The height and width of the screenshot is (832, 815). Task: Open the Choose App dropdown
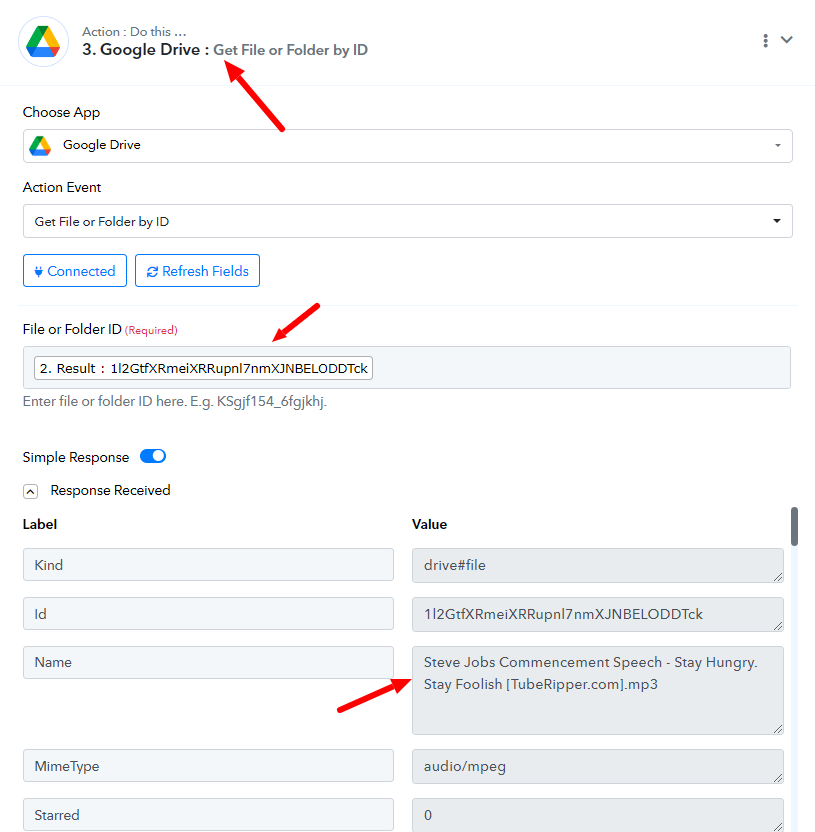[408, 146]
